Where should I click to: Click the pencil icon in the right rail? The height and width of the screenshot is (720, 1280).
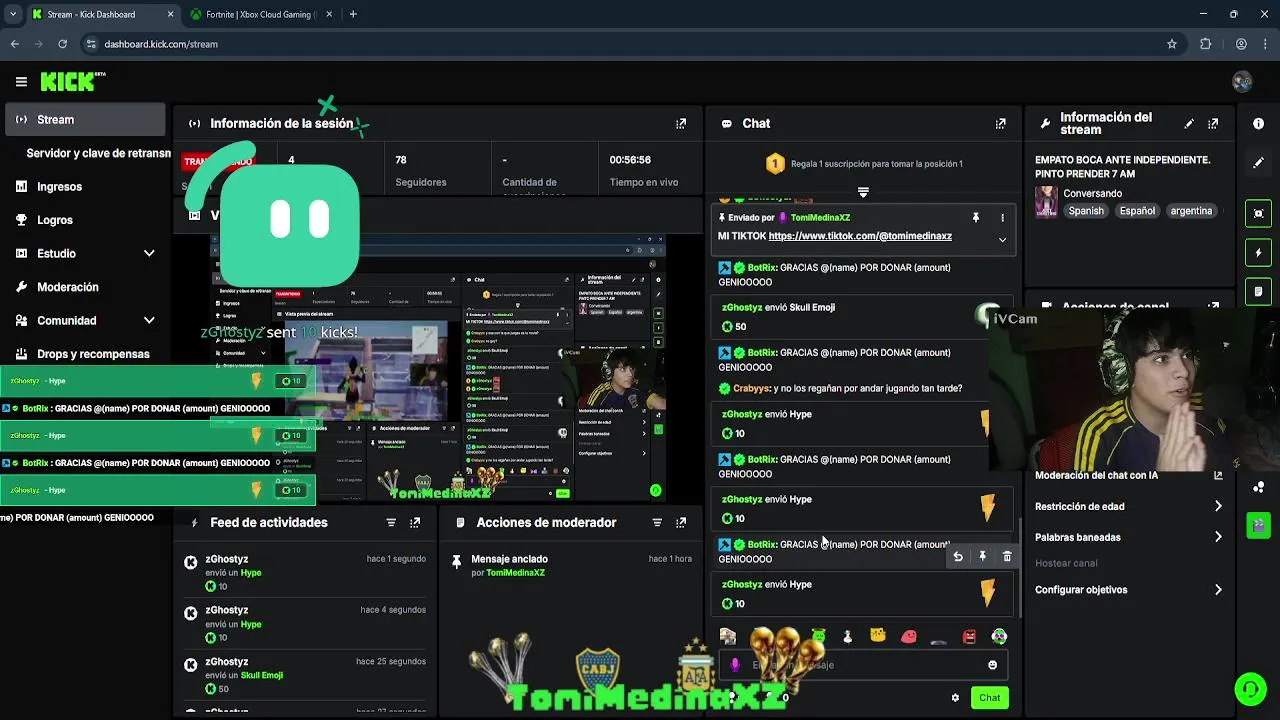click(x=1258, y=162)
